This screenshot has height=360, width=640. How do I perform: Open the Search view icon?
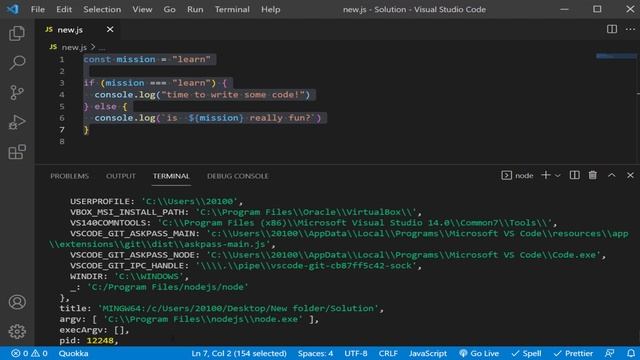pos(17,63)
